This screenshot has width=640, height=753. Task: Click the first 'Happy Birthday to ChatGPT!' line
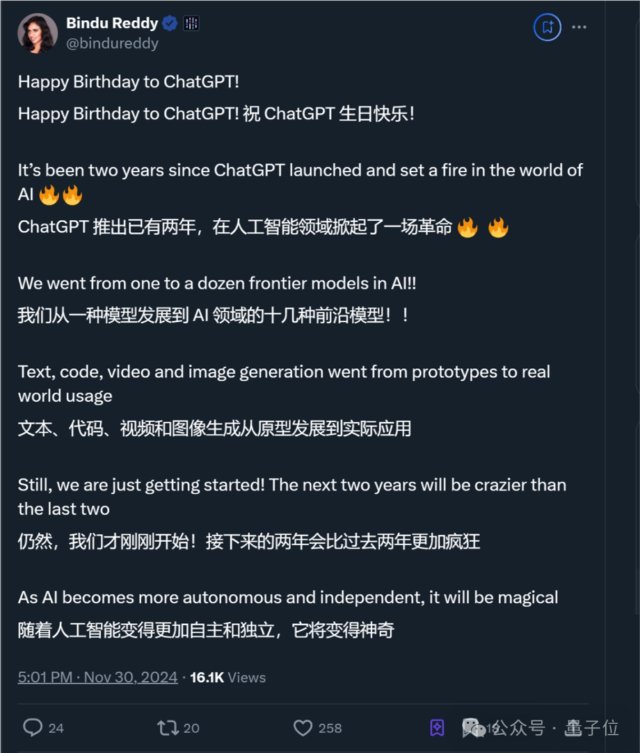pos(128,82)
